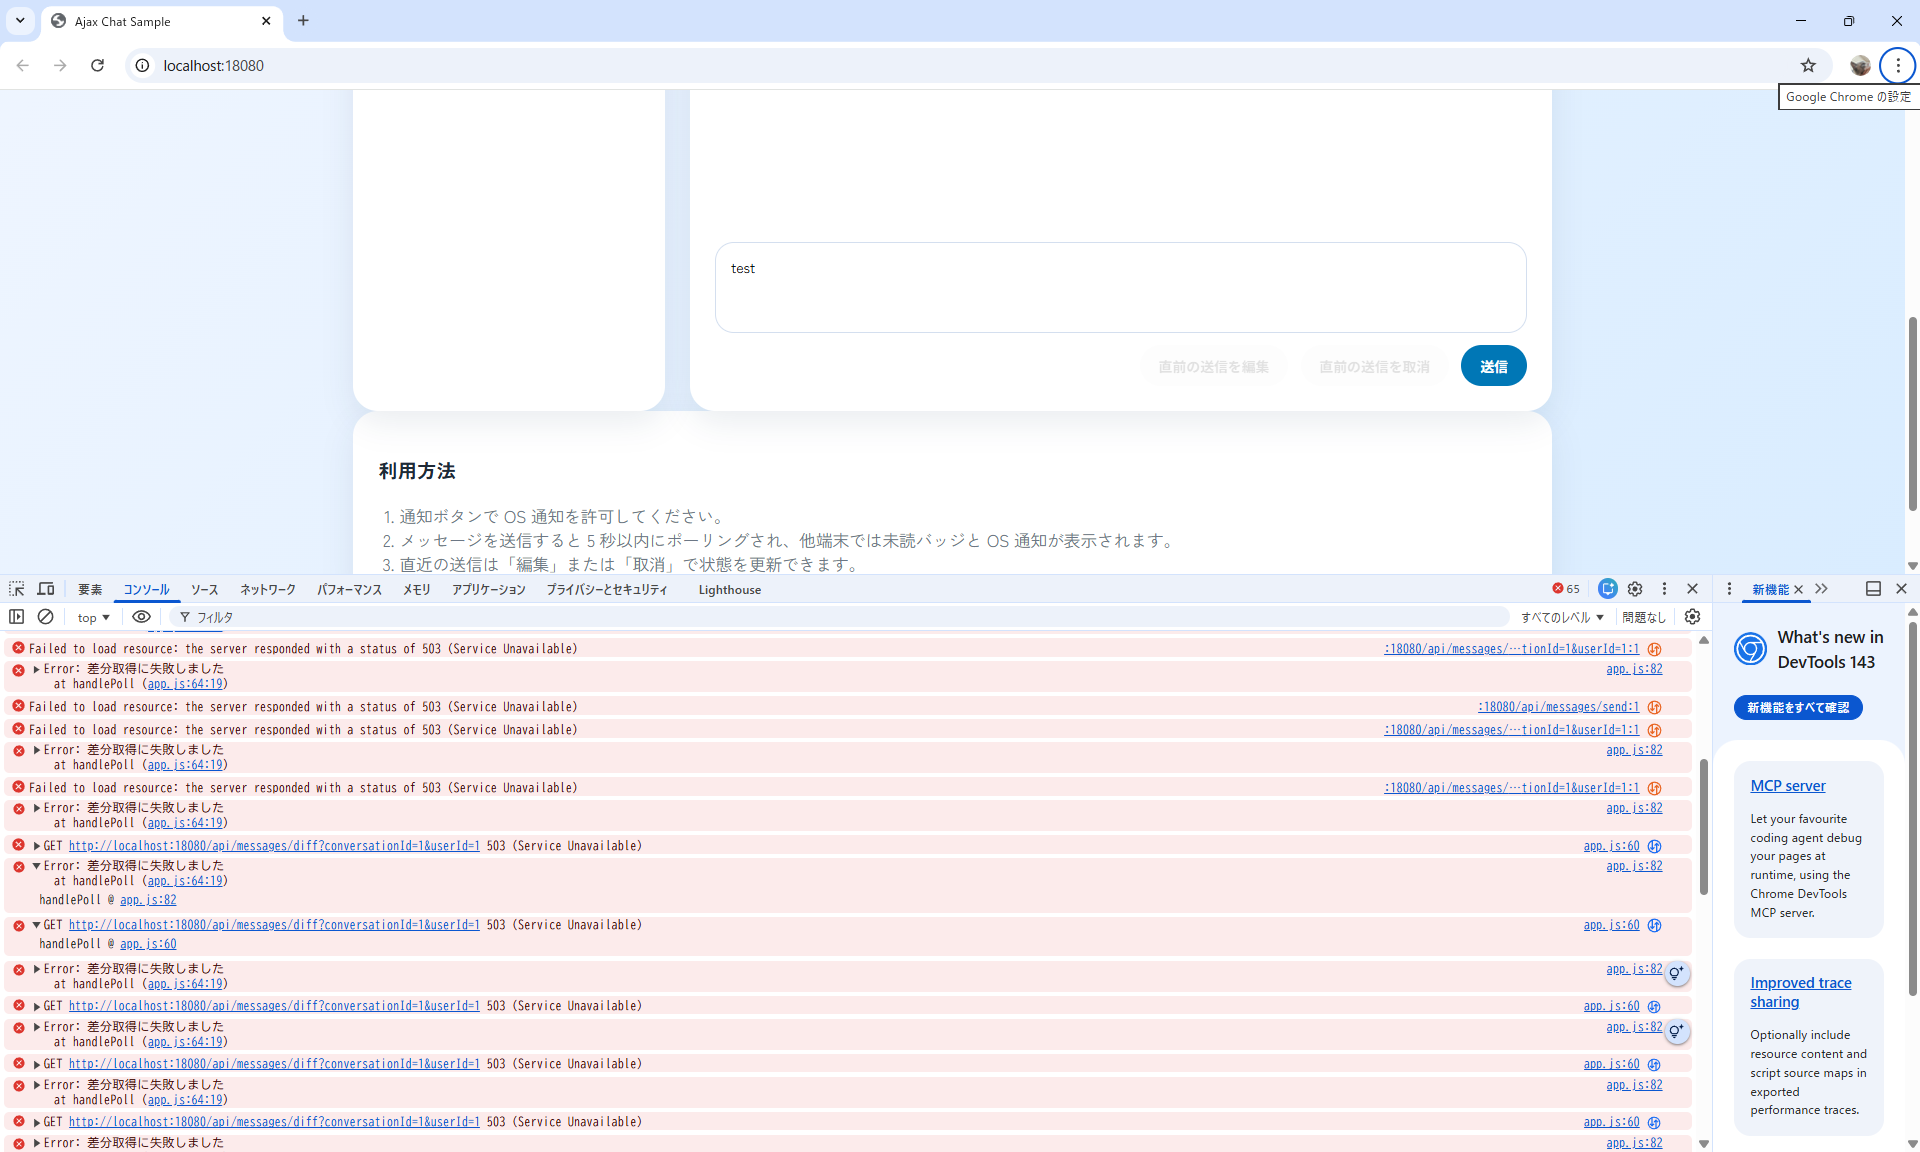The width and height of the screenshot is (1920, 1152).
Task: Open the MCP server link
Action: coord(1788,786)
